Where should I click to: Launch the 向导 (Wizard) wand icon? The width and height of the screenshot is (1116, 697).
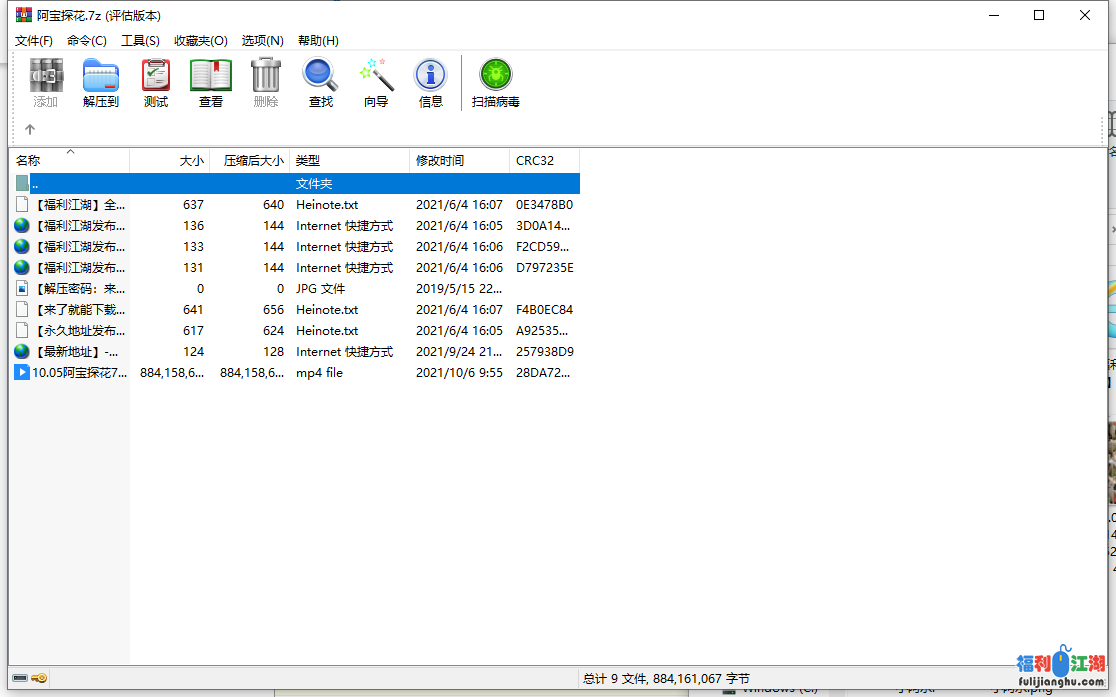[376, 82]
